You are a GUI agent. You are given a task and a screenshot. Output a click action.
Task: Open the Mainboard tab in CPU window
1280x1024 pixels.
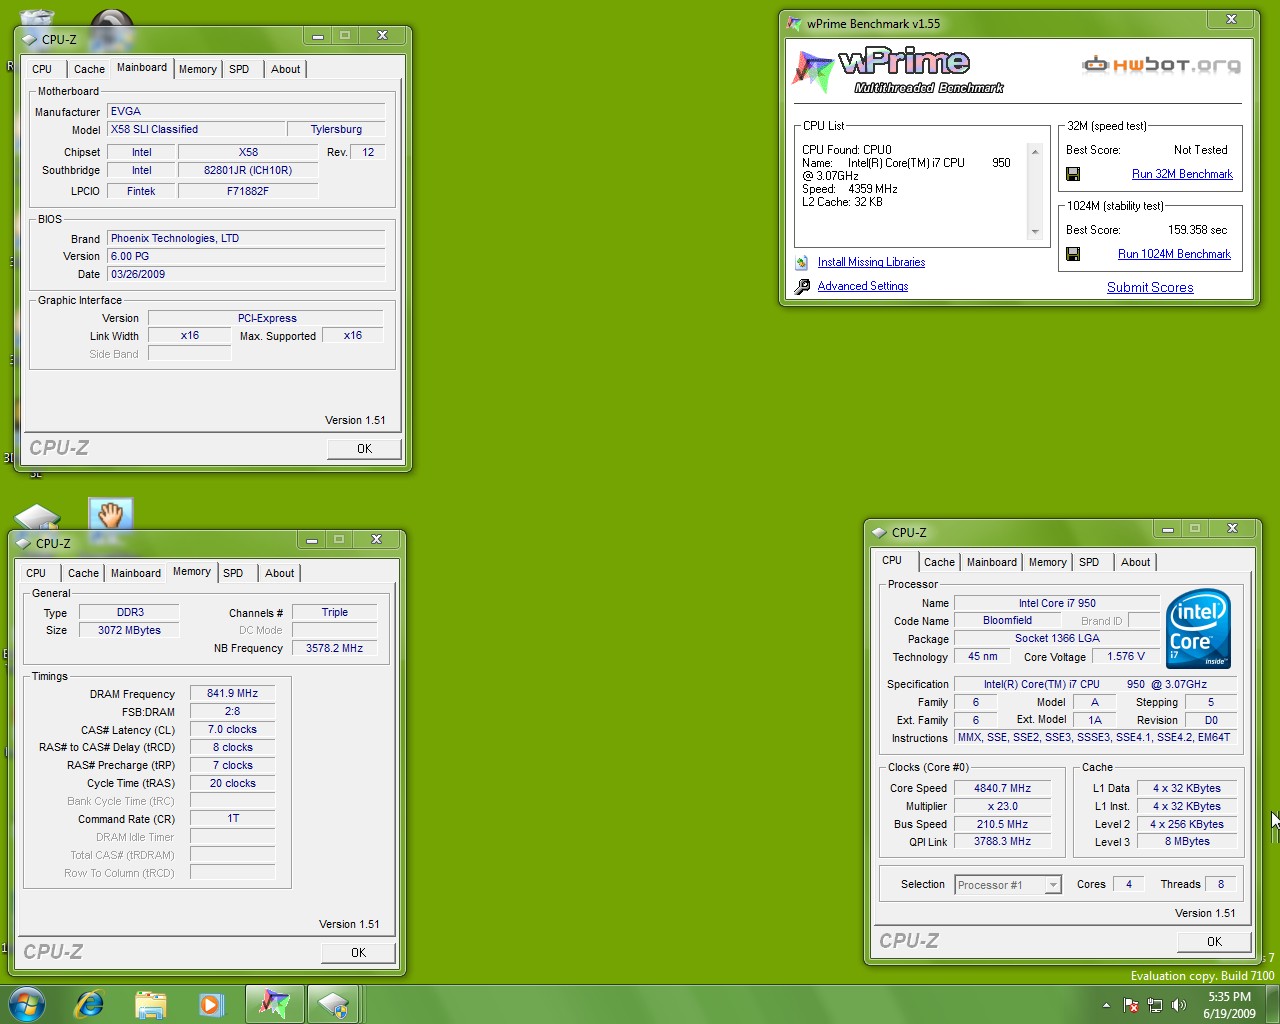pyautogui.click(x=992, y=562)
